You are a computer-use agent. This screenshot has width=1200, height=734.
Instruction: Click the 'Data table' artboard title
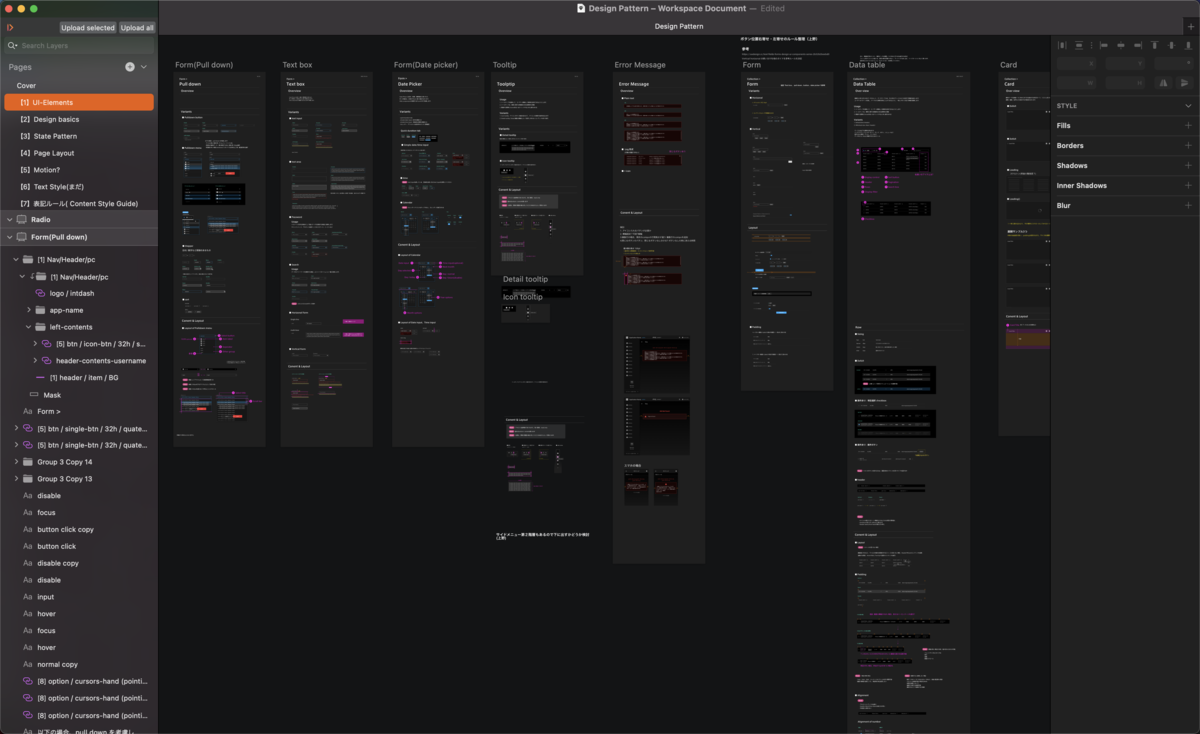[867, 65]
